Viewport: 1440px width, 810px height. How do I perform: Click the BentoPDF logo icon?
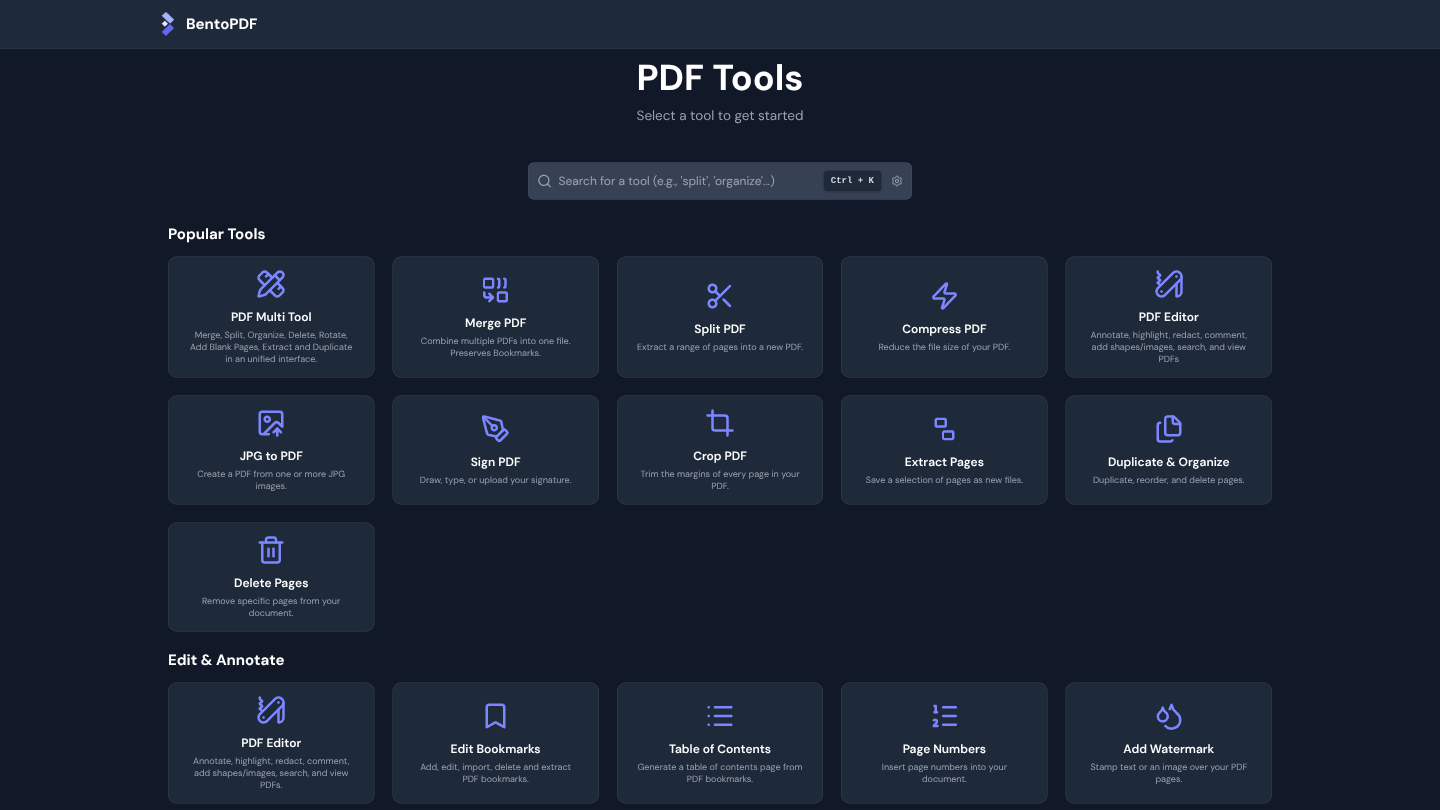pyautogui.click(x=168, y=24)
